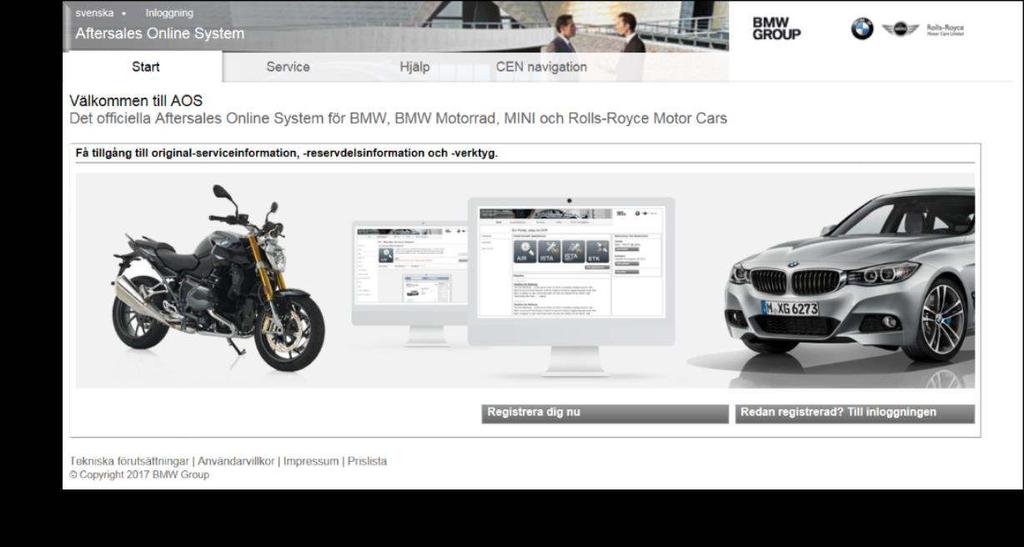Click the Få tillgång till original-serviceinformation heading
1024x547 pixels.
tap(287, 153)
